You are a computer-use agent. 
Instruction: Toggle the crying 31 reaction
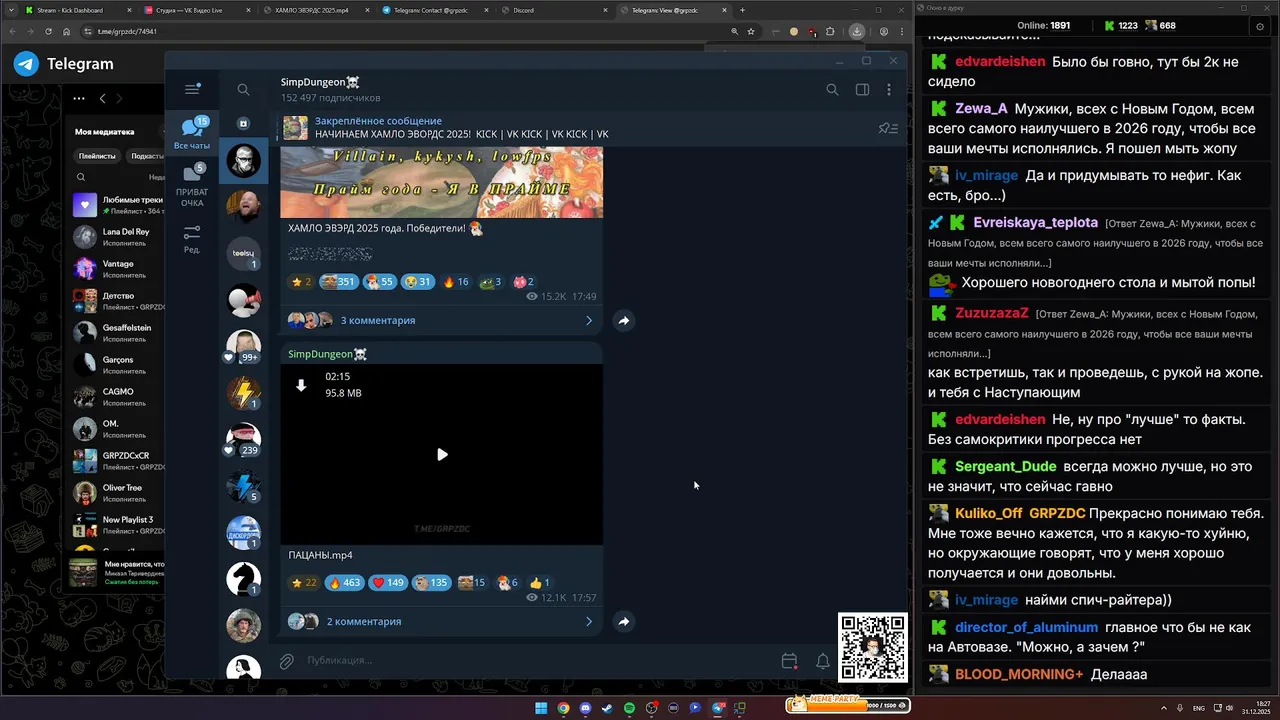click(x=417, y=282)
